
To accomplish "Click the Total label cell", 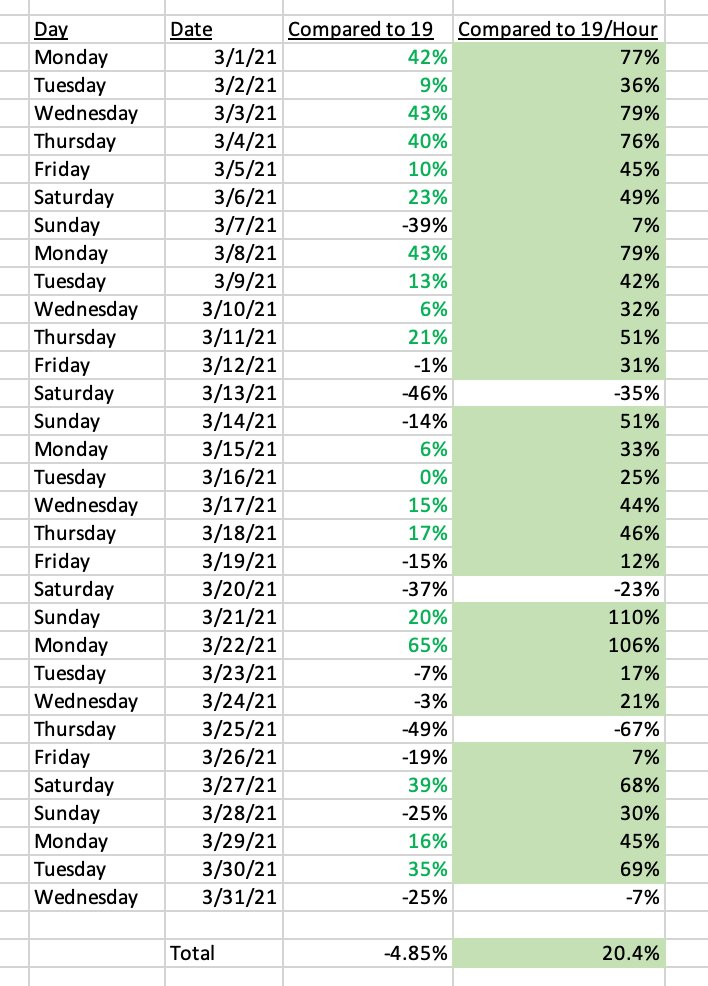I will (x=224, y=953).
